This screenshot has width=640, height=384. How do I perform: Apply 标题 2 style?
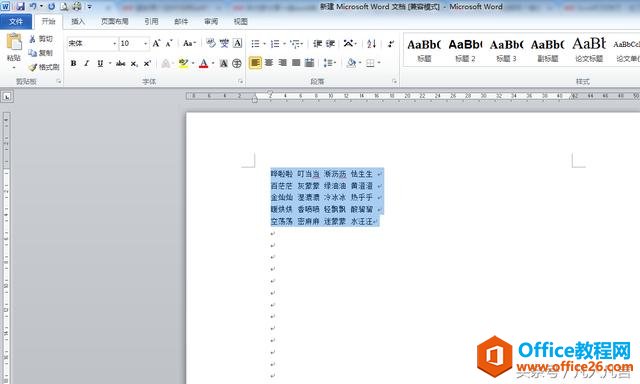click(x=465, y=50)
